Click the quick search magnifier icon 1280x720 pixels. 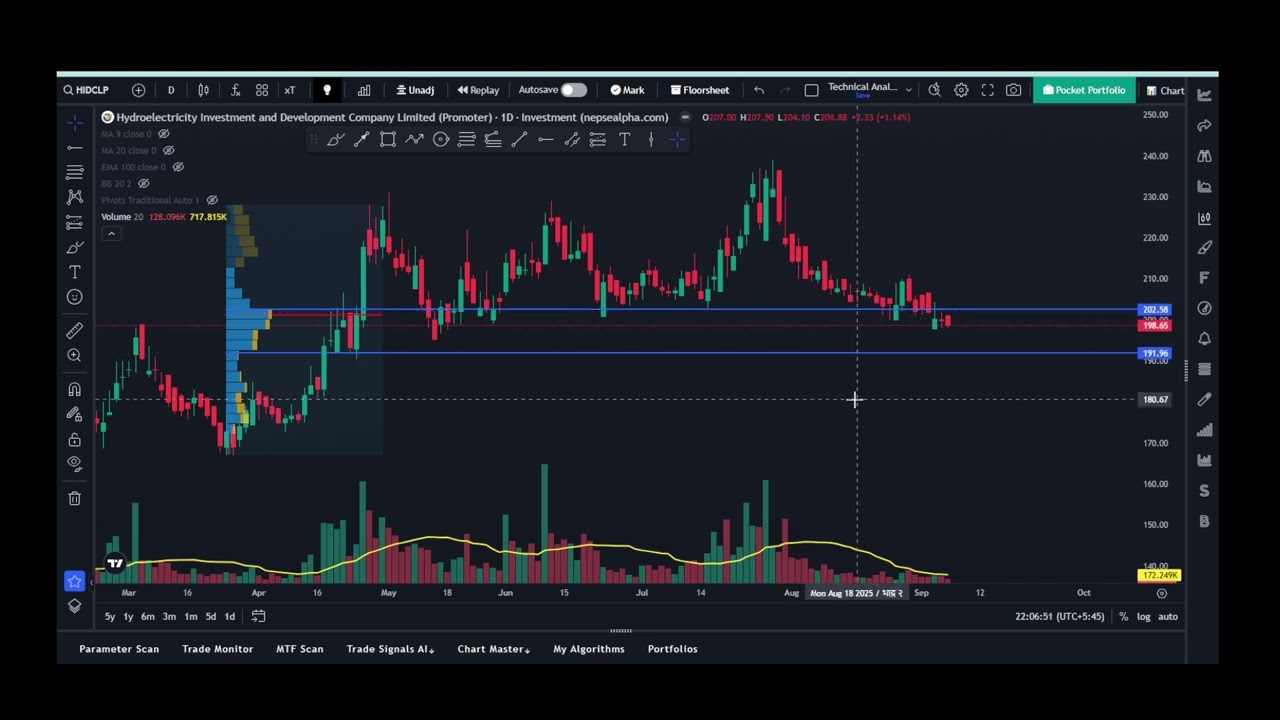(x=934, y=90)
